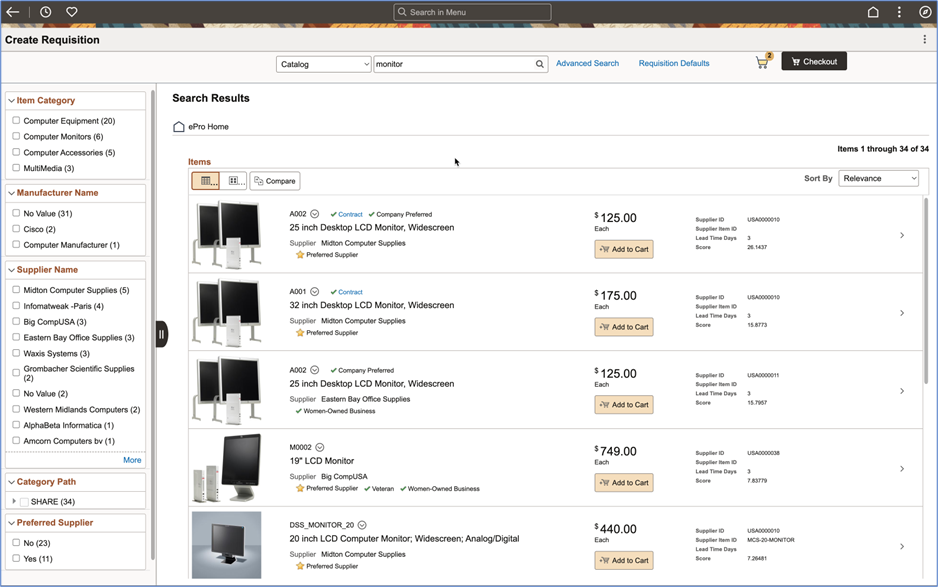Click the Search in Menu field
The height and width of the screenshot is (587, 938).
(472, 12)
